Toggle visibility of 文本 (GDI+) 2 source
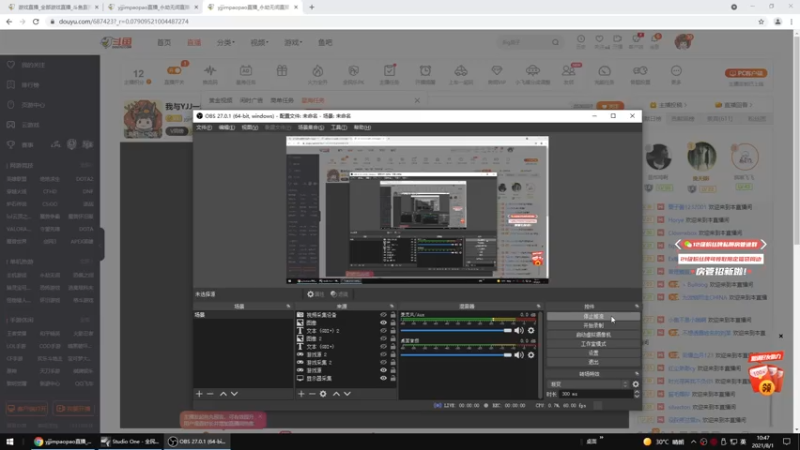The image size is (800, 450). pos(383,331)
